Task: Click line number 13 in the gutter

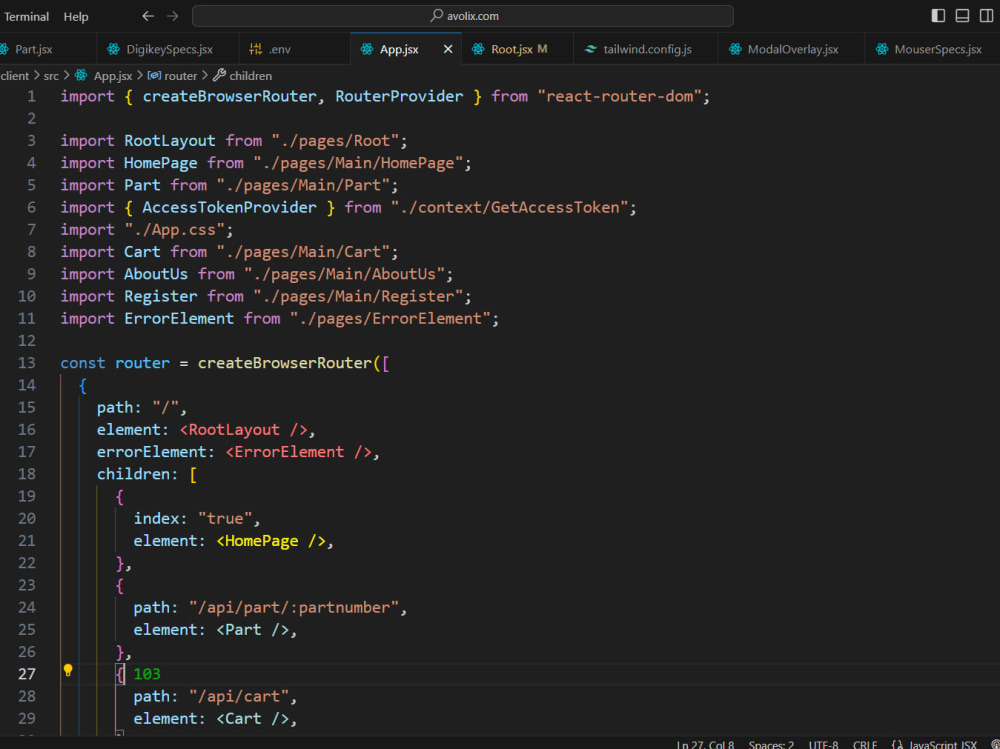Action: point(27,362)
